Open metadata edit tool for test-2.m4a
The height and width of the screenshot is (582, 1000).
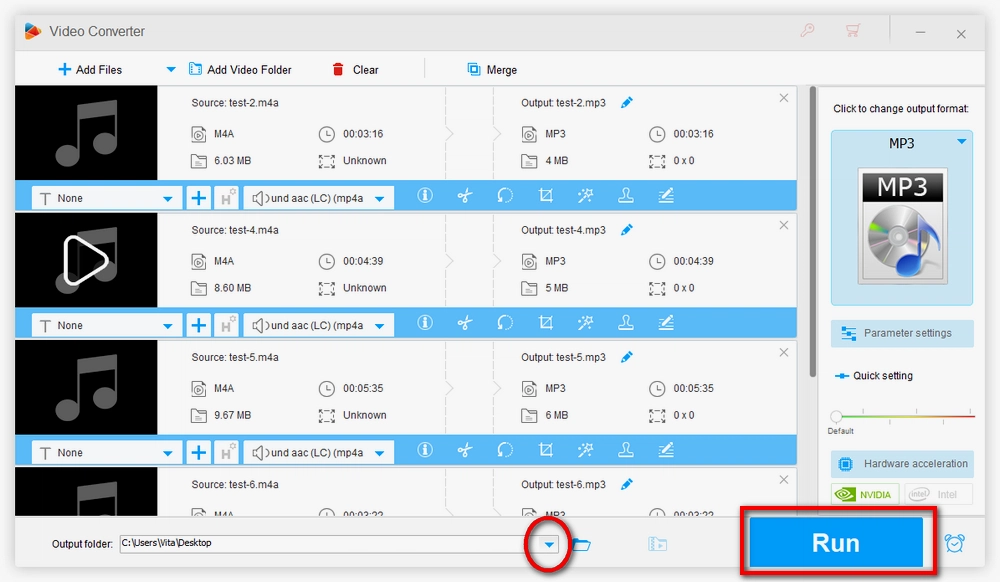pos(666,196)
